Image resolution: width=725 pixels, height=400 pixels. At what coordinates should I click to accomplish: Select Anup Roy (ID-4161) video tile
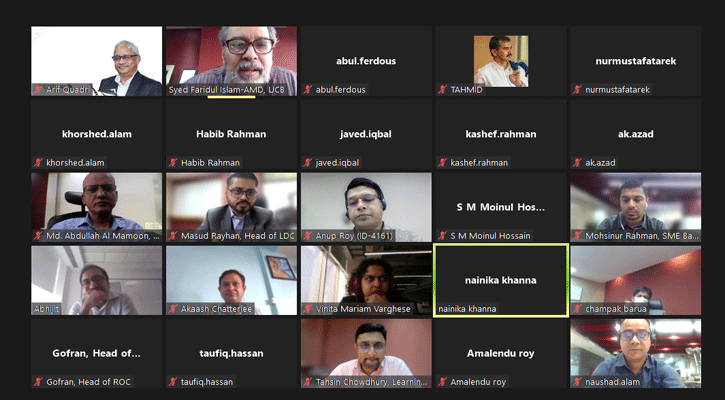pyautogui.click(x=366, y=207)
